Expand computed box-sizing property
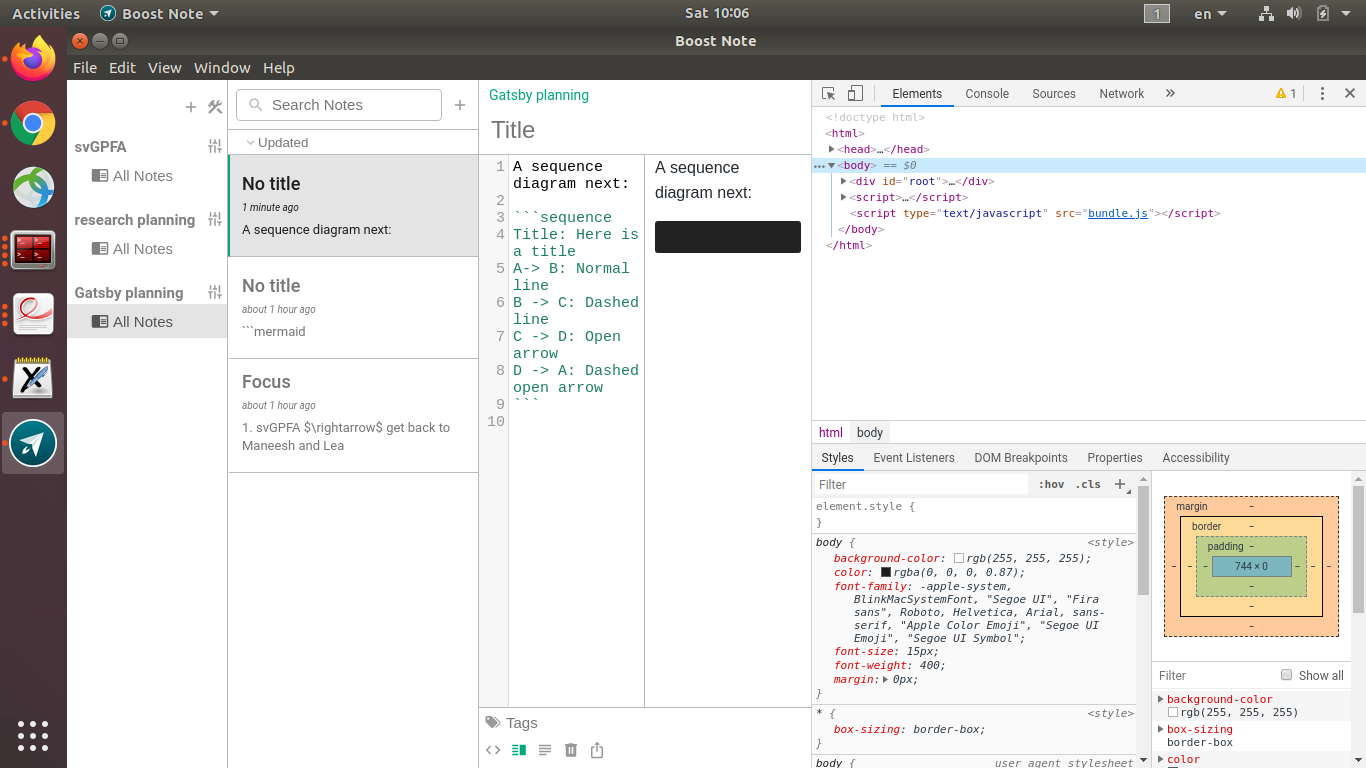 [x=1161, y=729]
